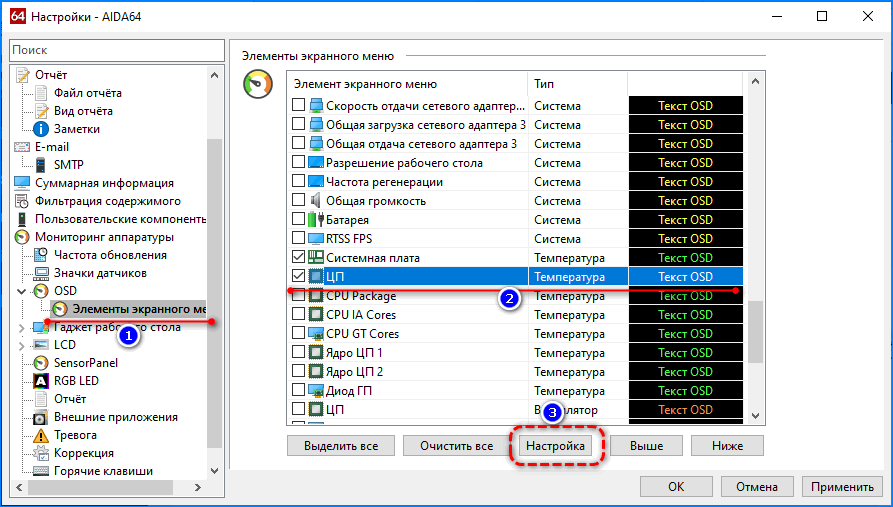Click Текст OSD swatch of Системная плата
This screenshot has width=893, height=507.
pos(686,257)
